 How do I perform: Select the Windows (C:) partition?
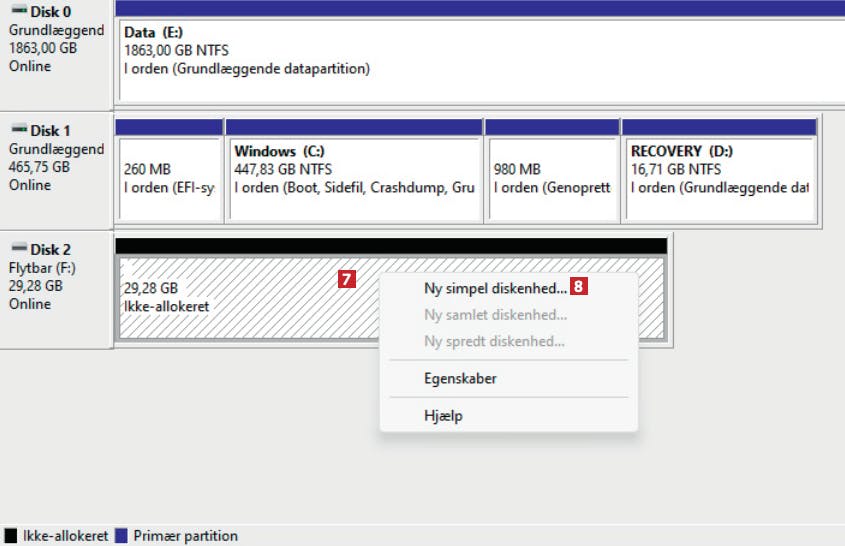[x=354, y=179]
